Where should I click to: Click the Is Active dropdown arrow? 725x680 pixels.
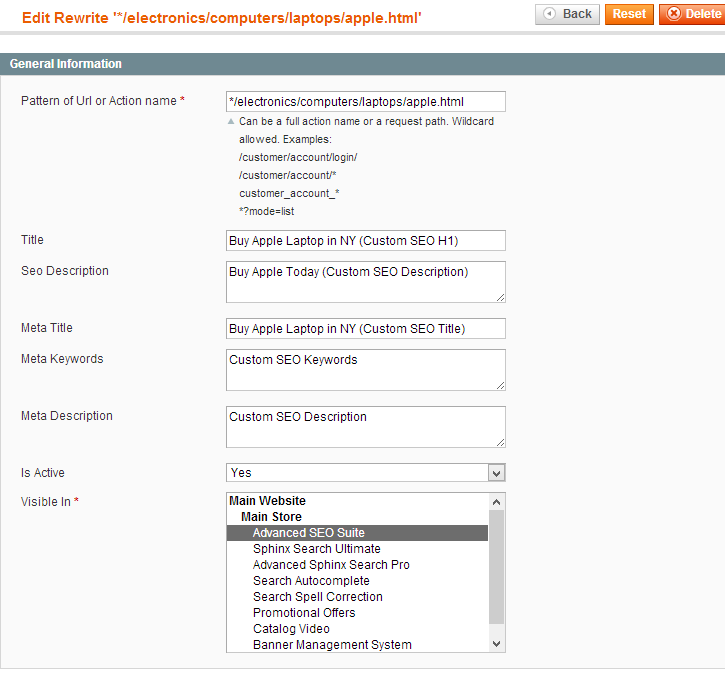[497, 473]
